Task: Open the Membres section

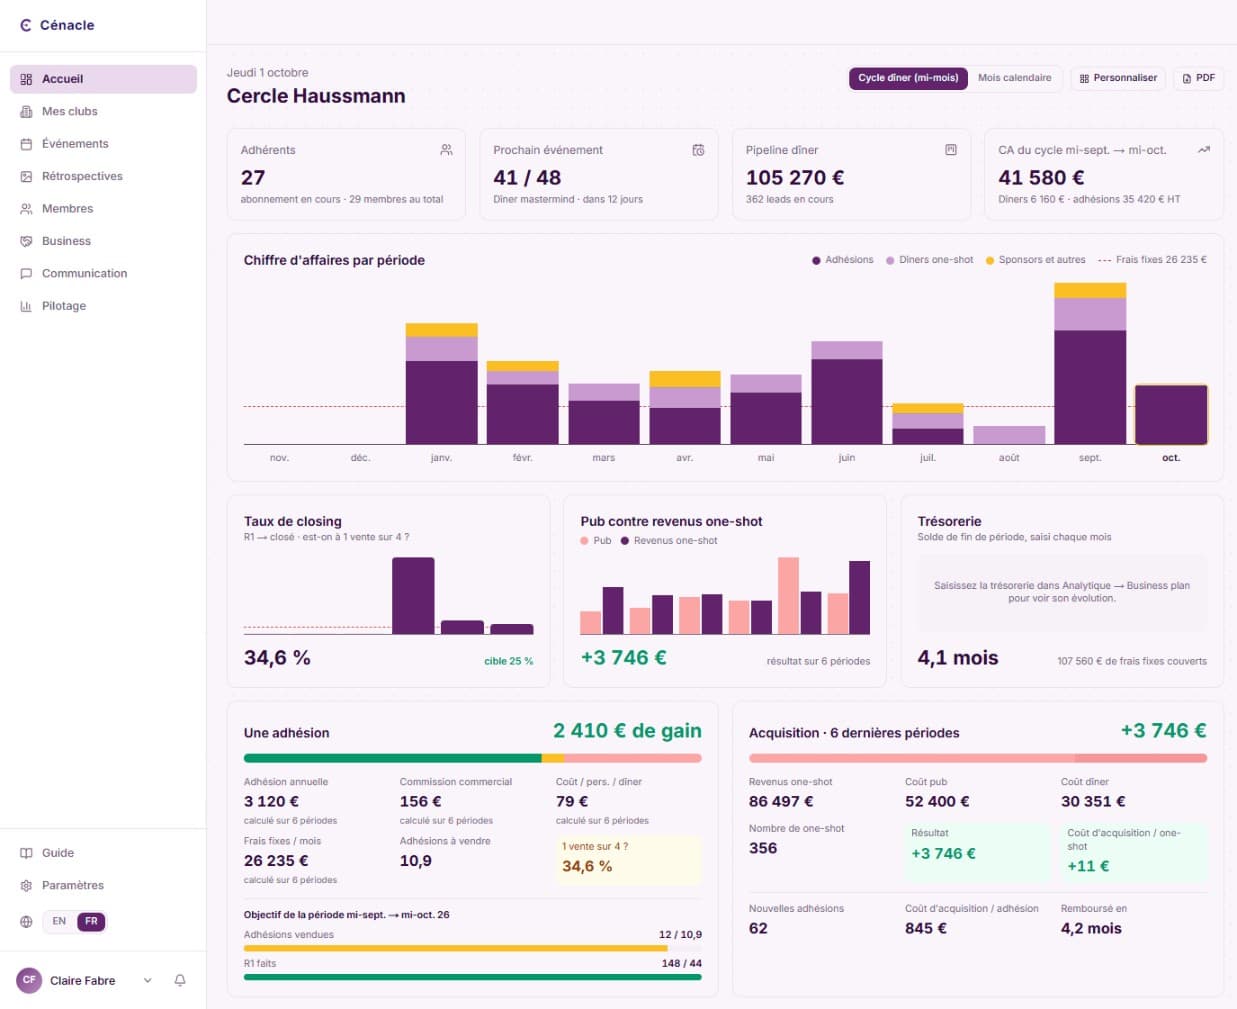Action: tap(103, 209)
